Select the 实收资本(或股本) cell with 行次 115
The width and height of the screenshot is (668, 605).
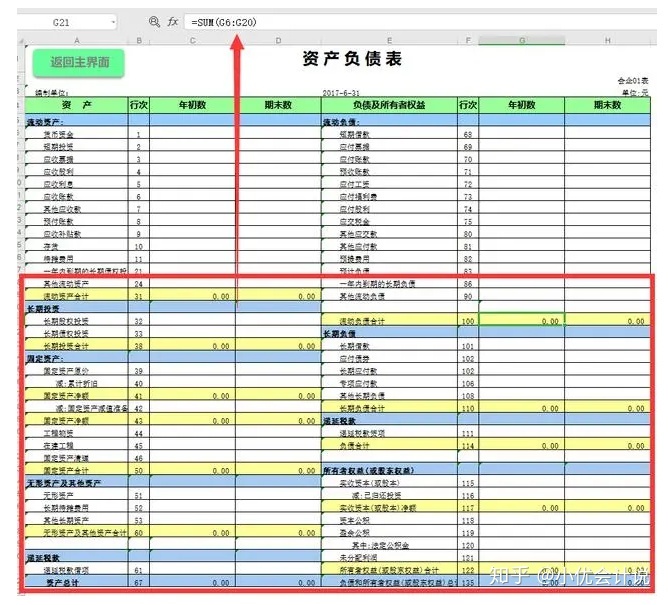(x=389, y=483)
